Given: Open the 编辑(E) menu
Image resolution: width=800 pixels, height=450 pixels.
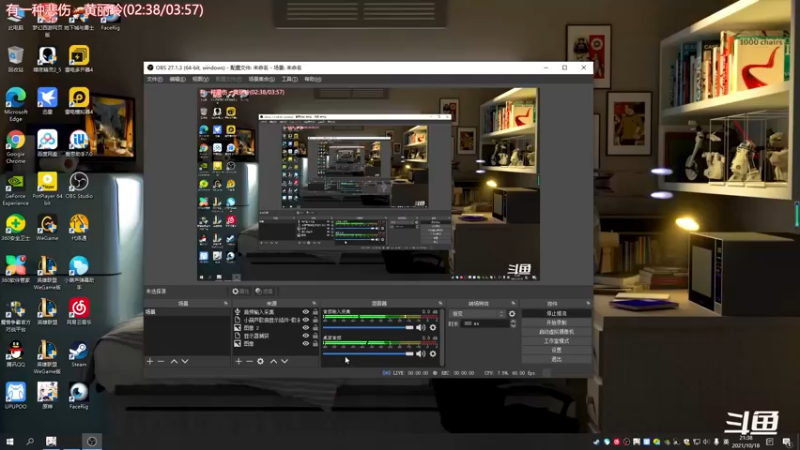Looking at the screenshot, I should click(178, 79).
